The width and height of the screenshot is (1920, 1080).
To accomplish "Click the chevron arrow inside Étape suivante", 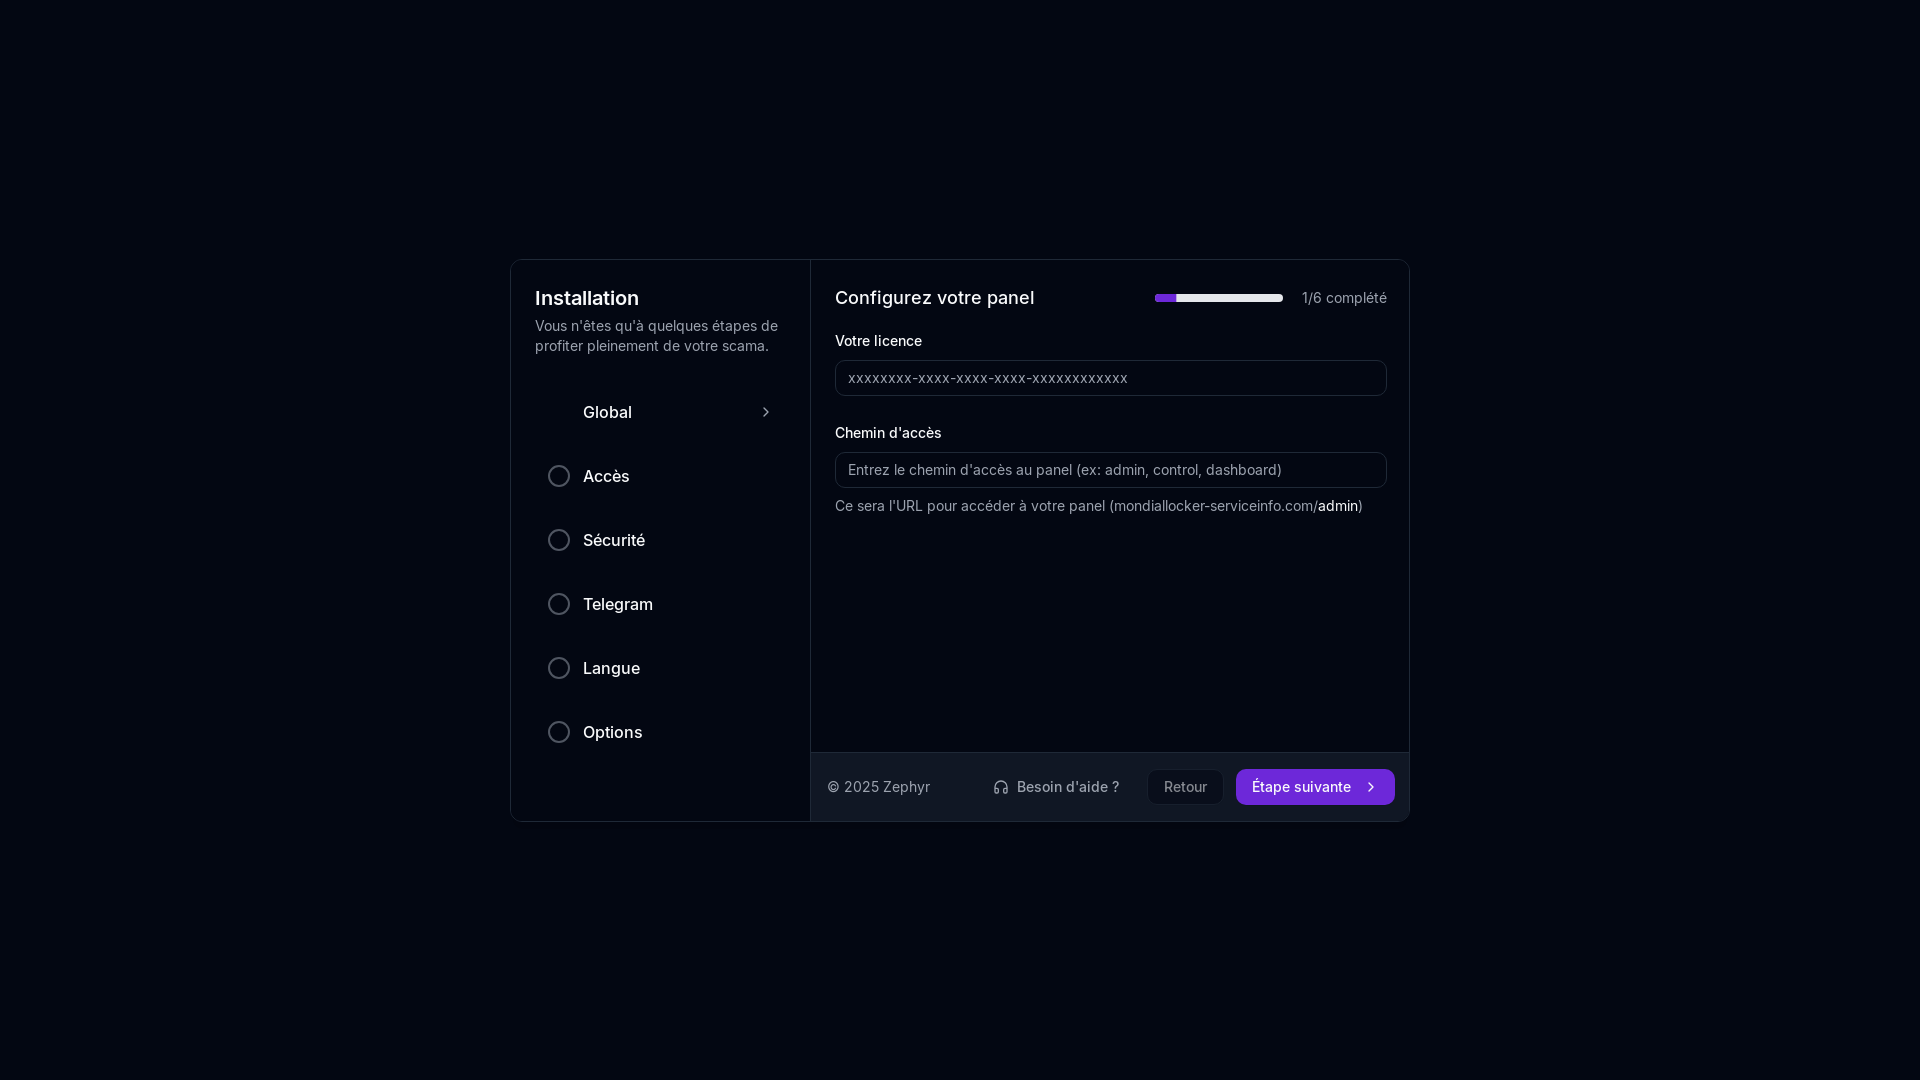I will point(1371,787).
